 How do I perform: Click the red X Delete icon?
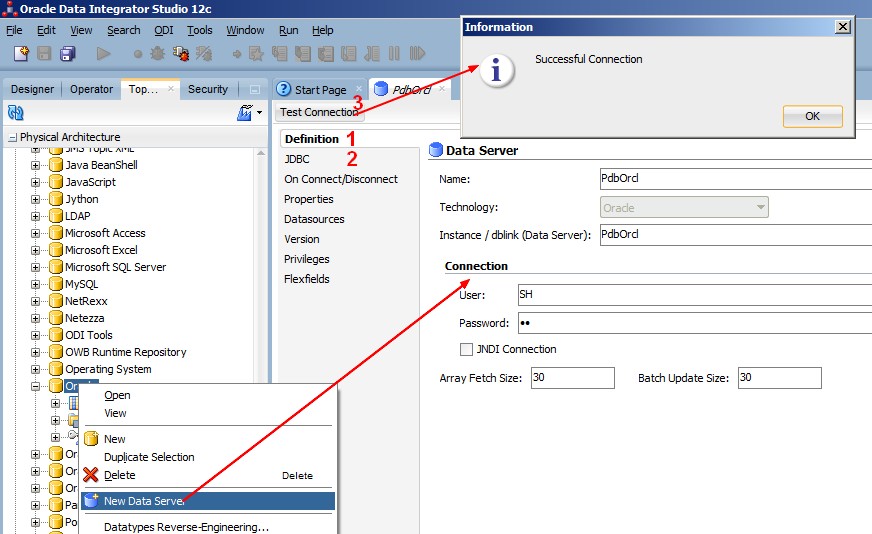pos(91,475)
